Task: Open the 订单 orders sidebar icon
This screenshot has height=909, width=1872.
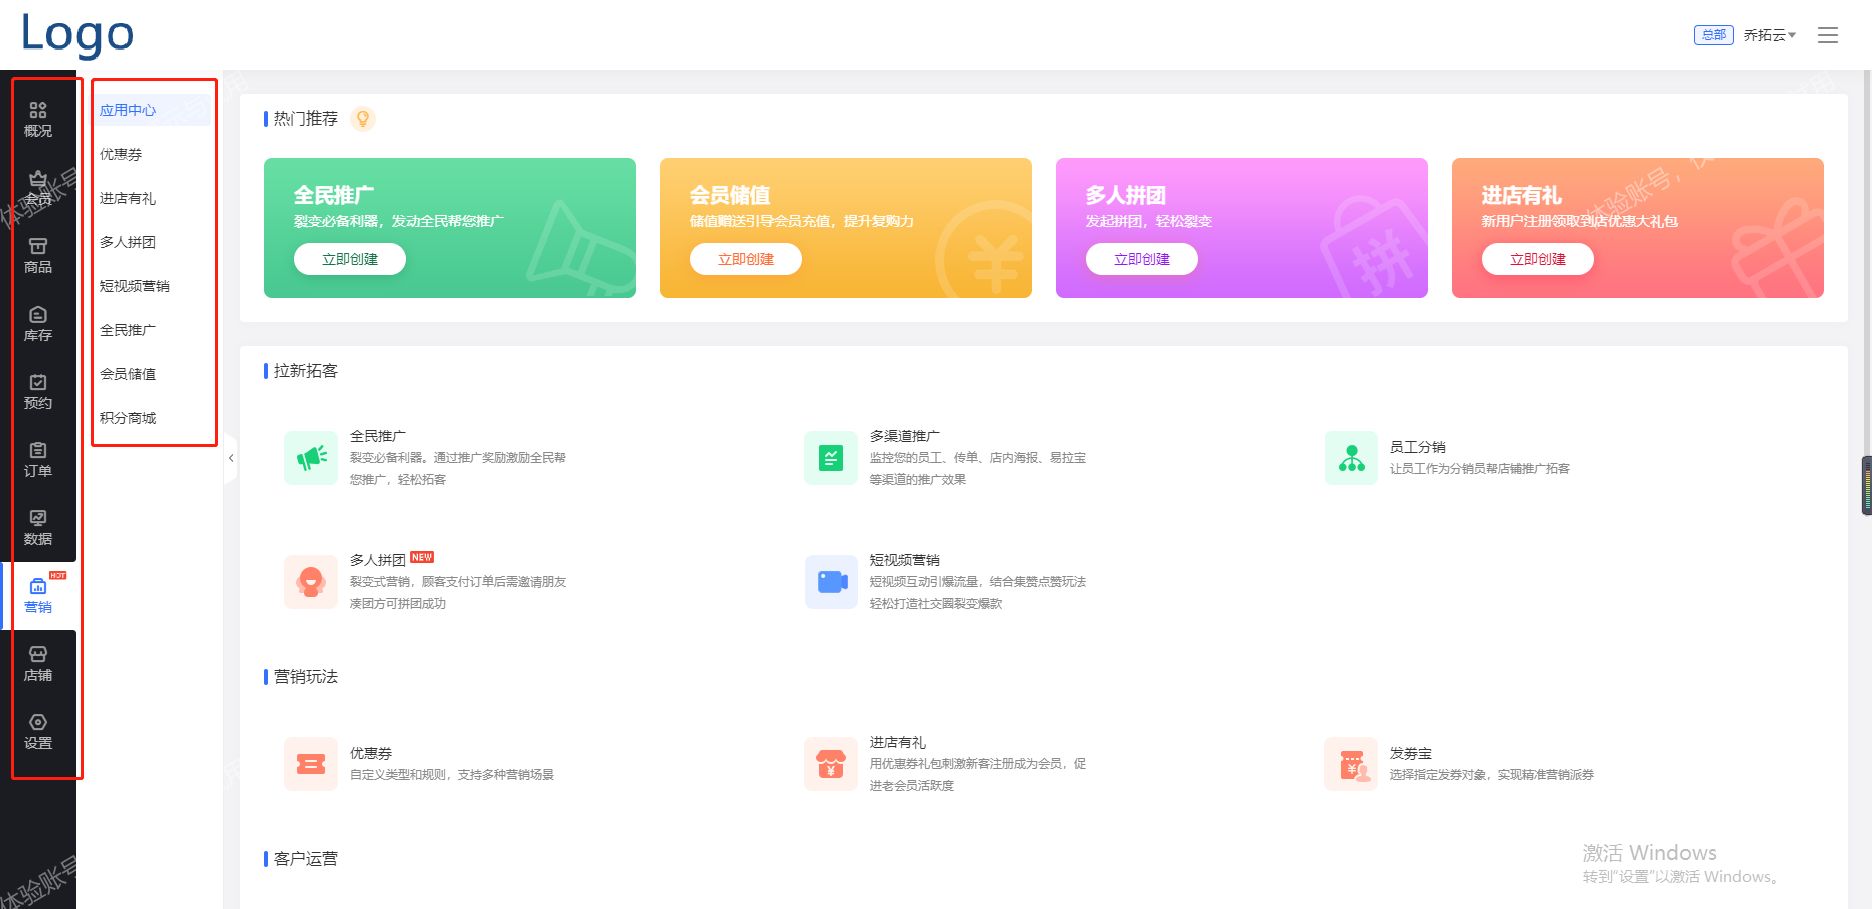Action: (38, 459)
